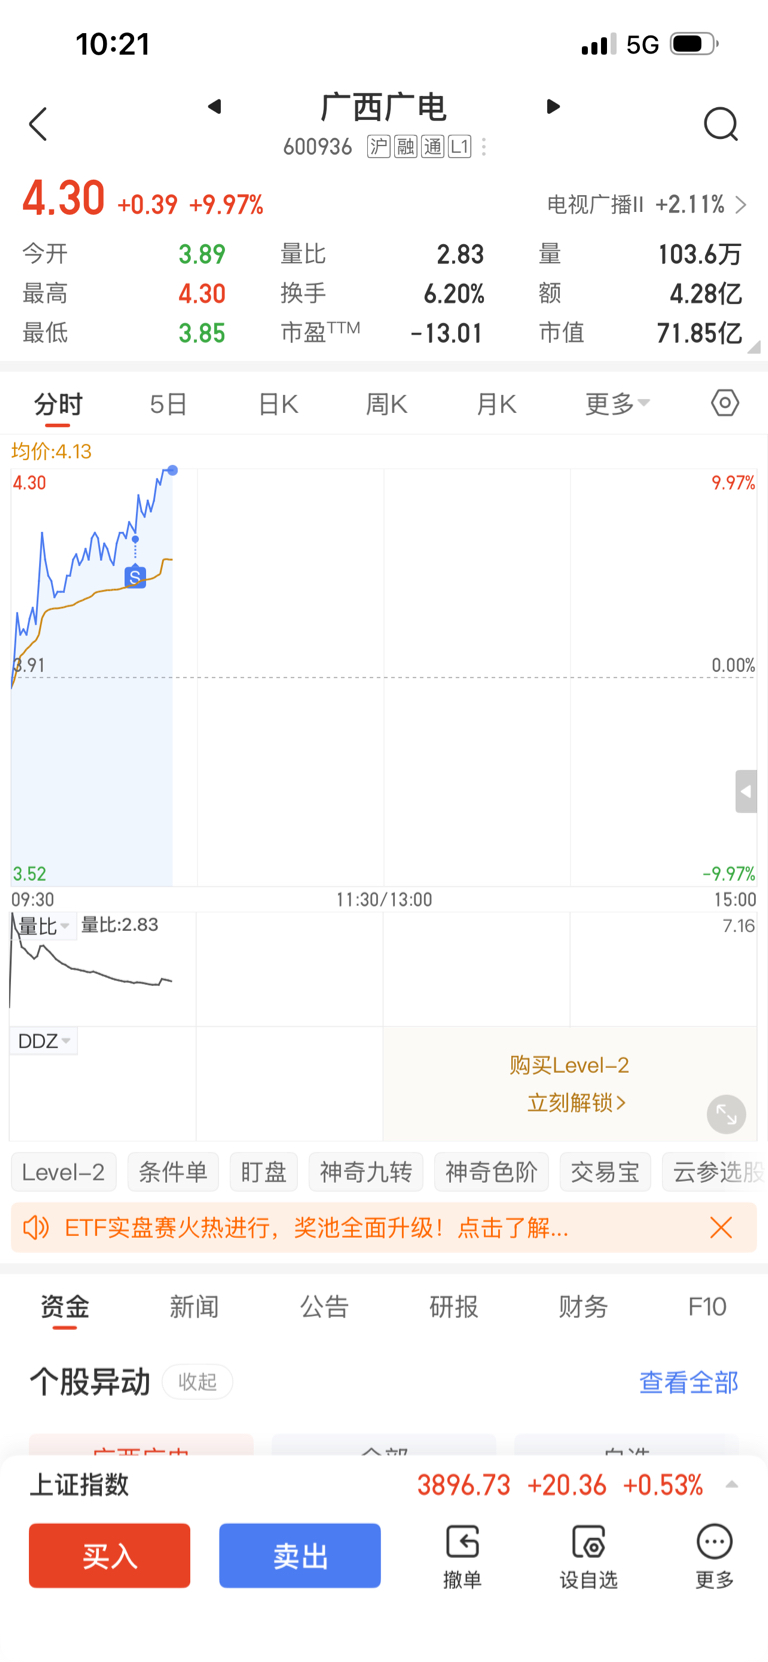
Task: Expand 上证指数 index bar arrow
Action: click(732, 1485)
